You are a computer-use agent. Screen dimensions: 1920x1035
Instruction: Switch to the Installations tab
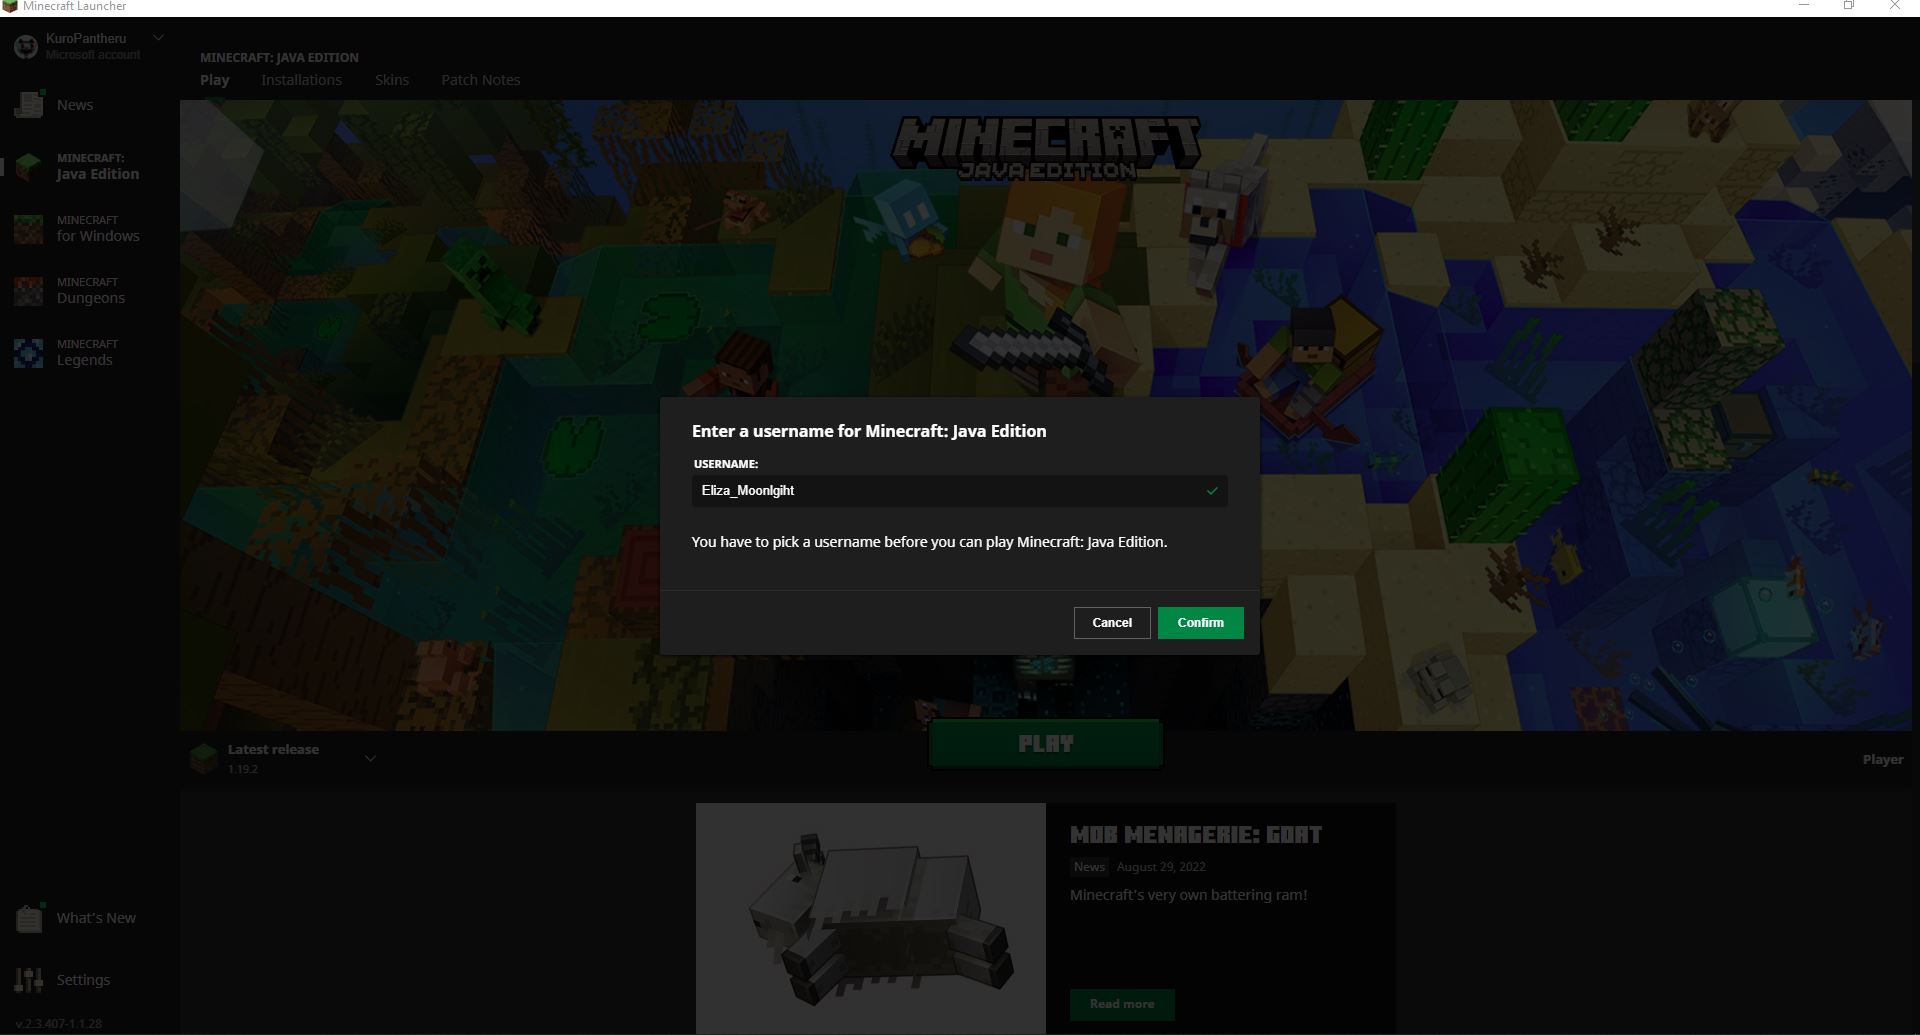pos(301,80)
